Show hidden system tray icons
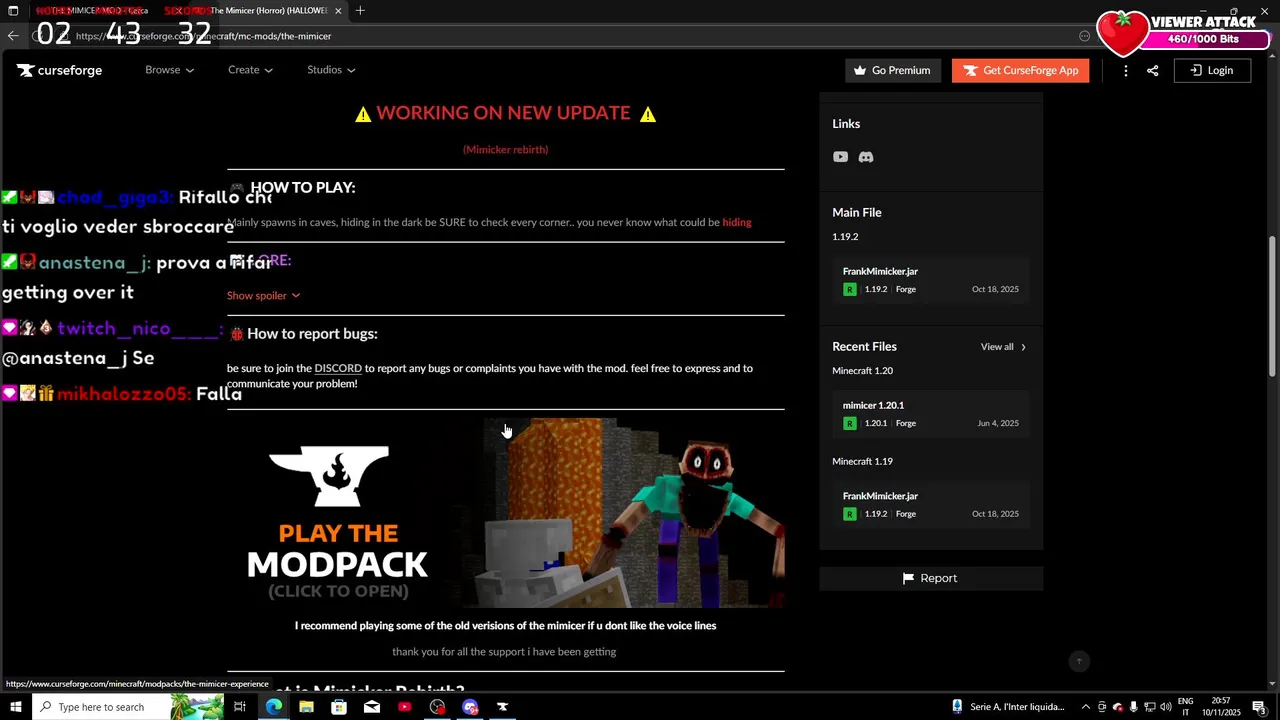This screenshot has height=720, width=1280. (1085, 707)
